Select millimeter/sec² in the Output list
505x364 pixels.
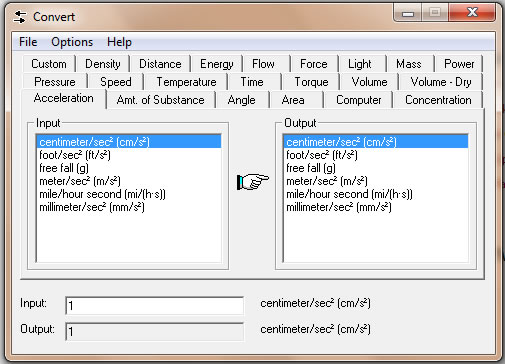pyautogui.click(x=376, y=207)
